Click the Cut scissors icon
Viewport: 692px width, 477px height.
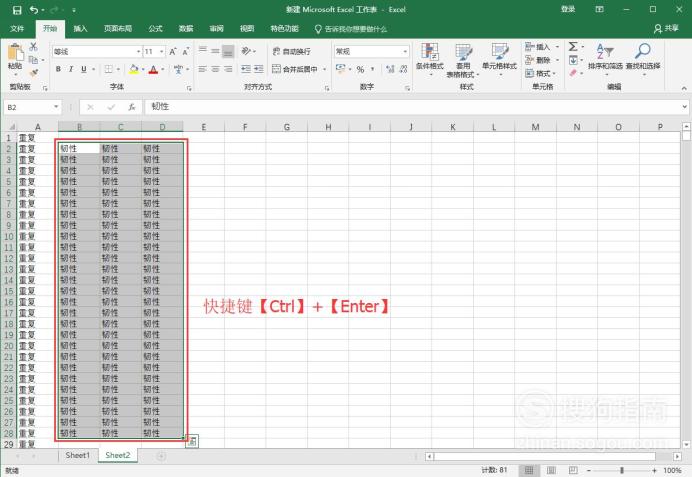click(34, 47)
